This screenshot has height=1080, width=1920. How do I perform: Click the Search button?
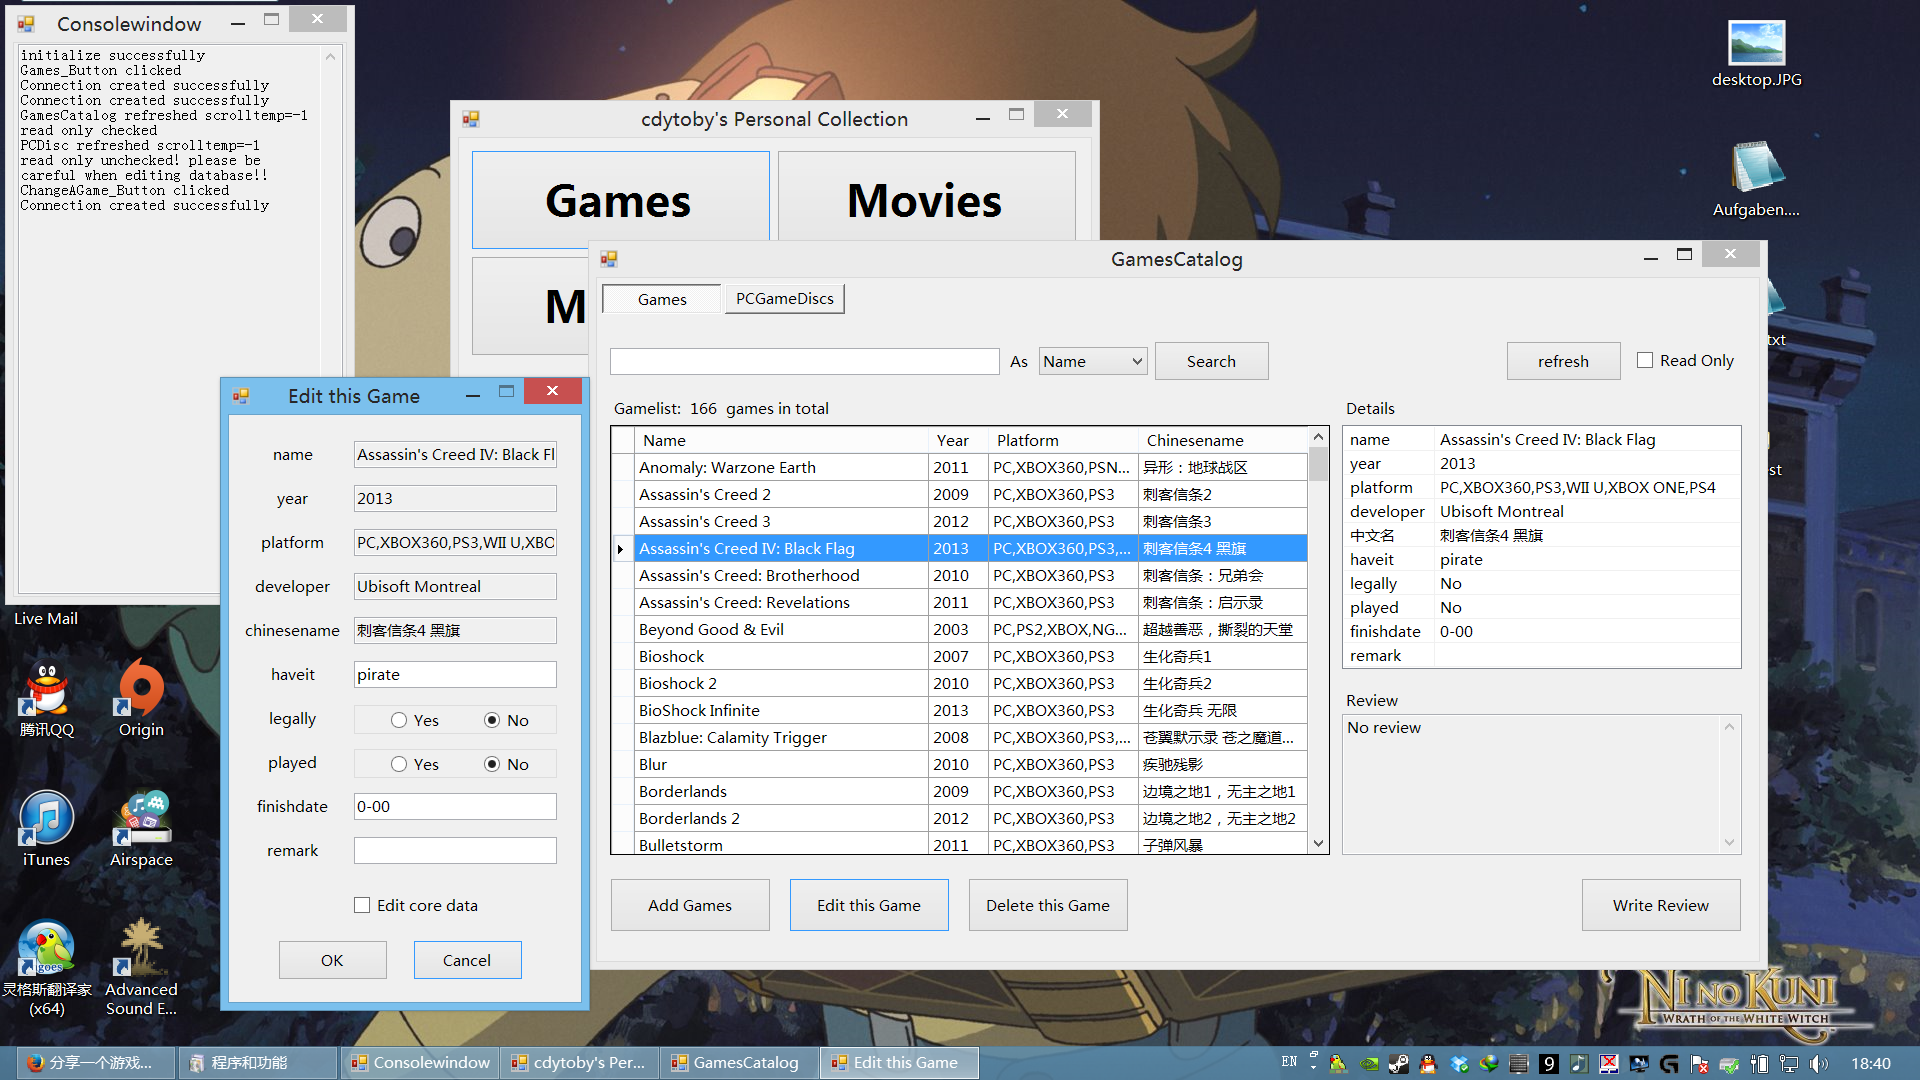[1211, 361]
